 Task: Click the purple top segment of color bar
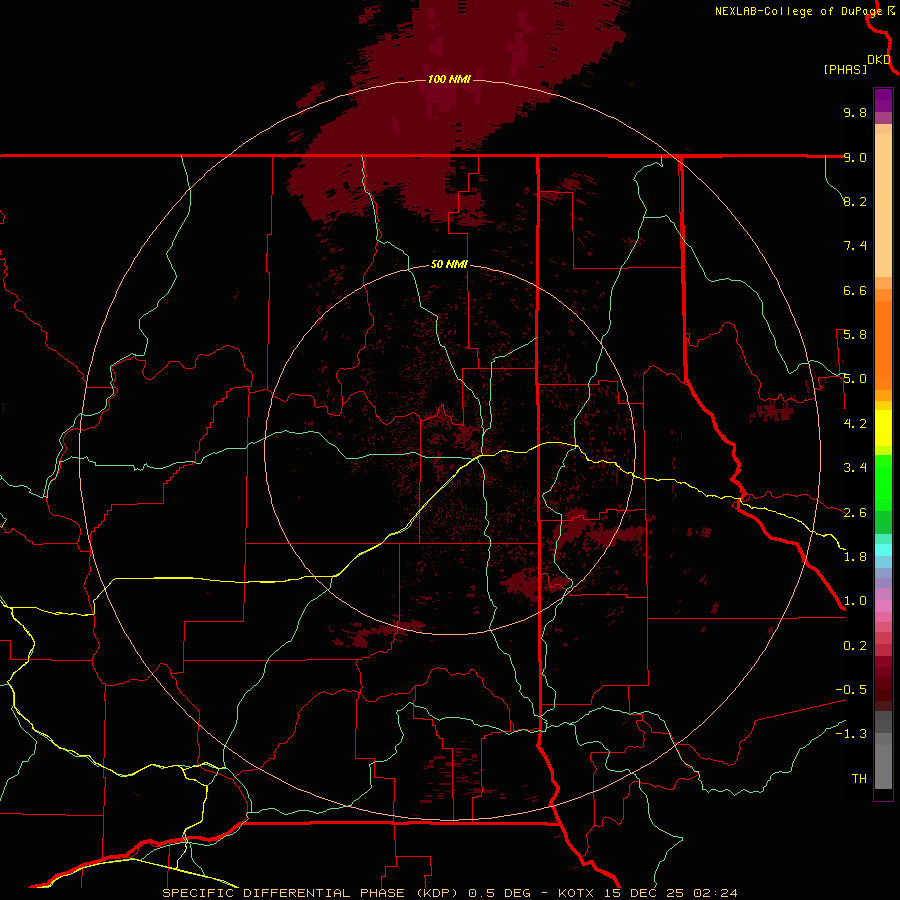pos(883,100)
